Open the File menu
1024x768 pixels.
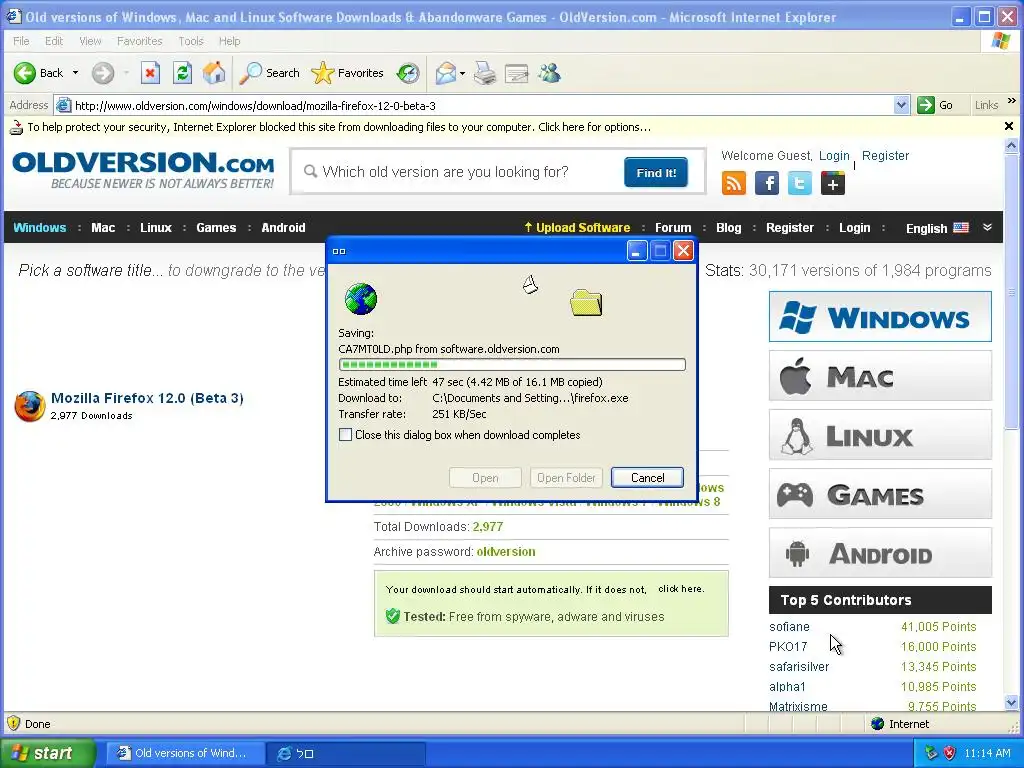[21, 41]
